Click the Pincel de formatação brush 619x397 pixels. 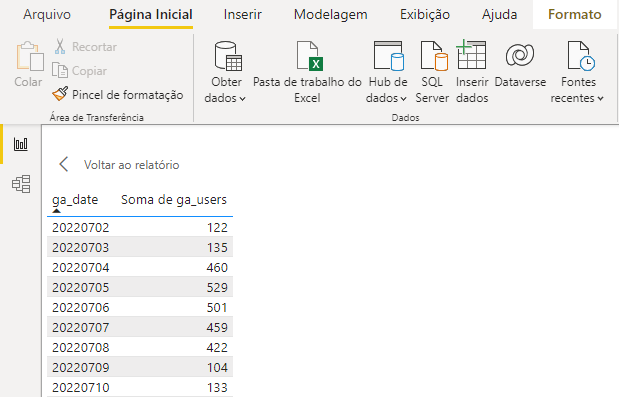tap(60, 94)
